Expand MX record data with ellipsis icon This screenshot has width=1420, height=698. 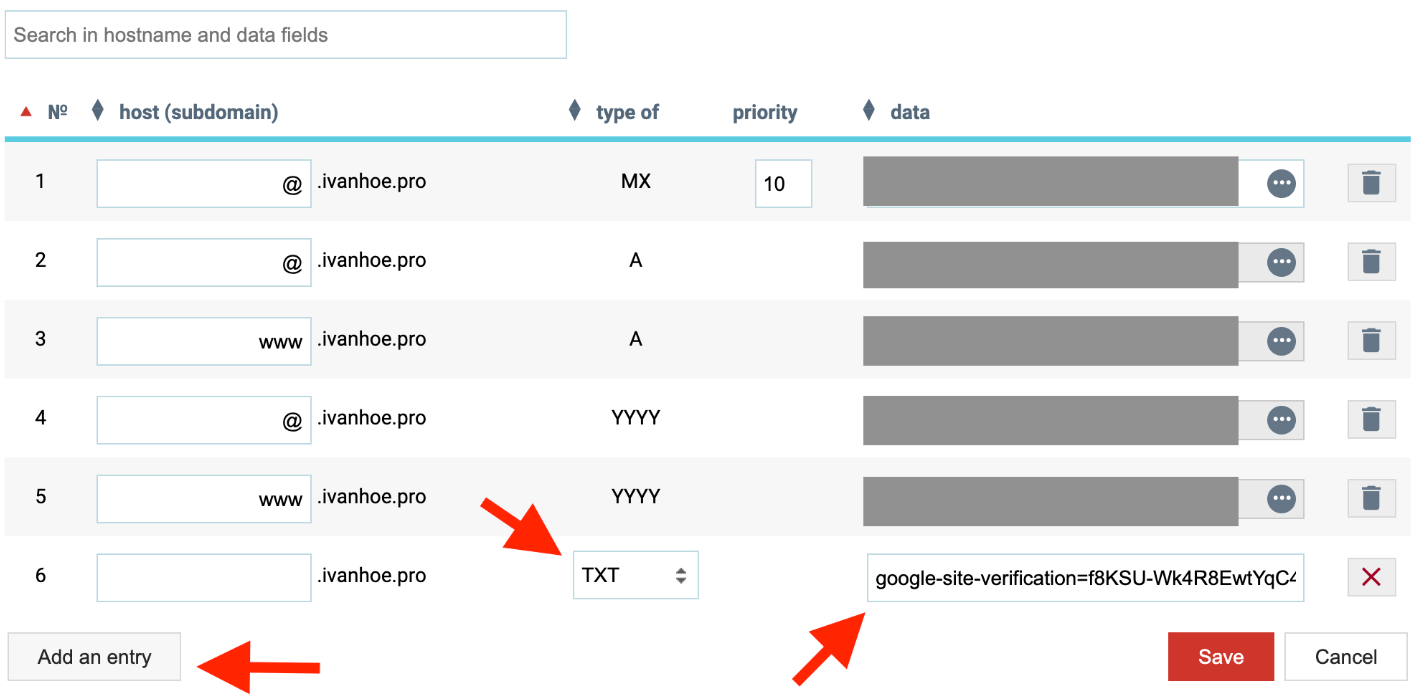[1281, 183]
